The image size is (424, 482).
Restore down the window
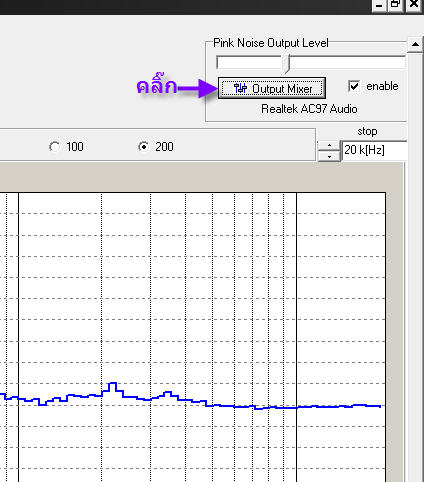tap(396, 5)
